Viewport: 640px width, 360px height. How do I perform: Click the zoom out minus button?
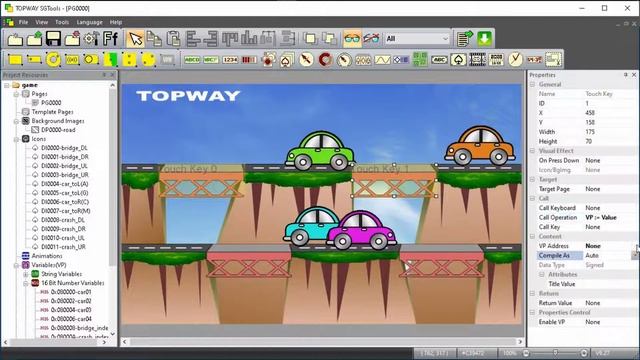(x=526, y=353)
